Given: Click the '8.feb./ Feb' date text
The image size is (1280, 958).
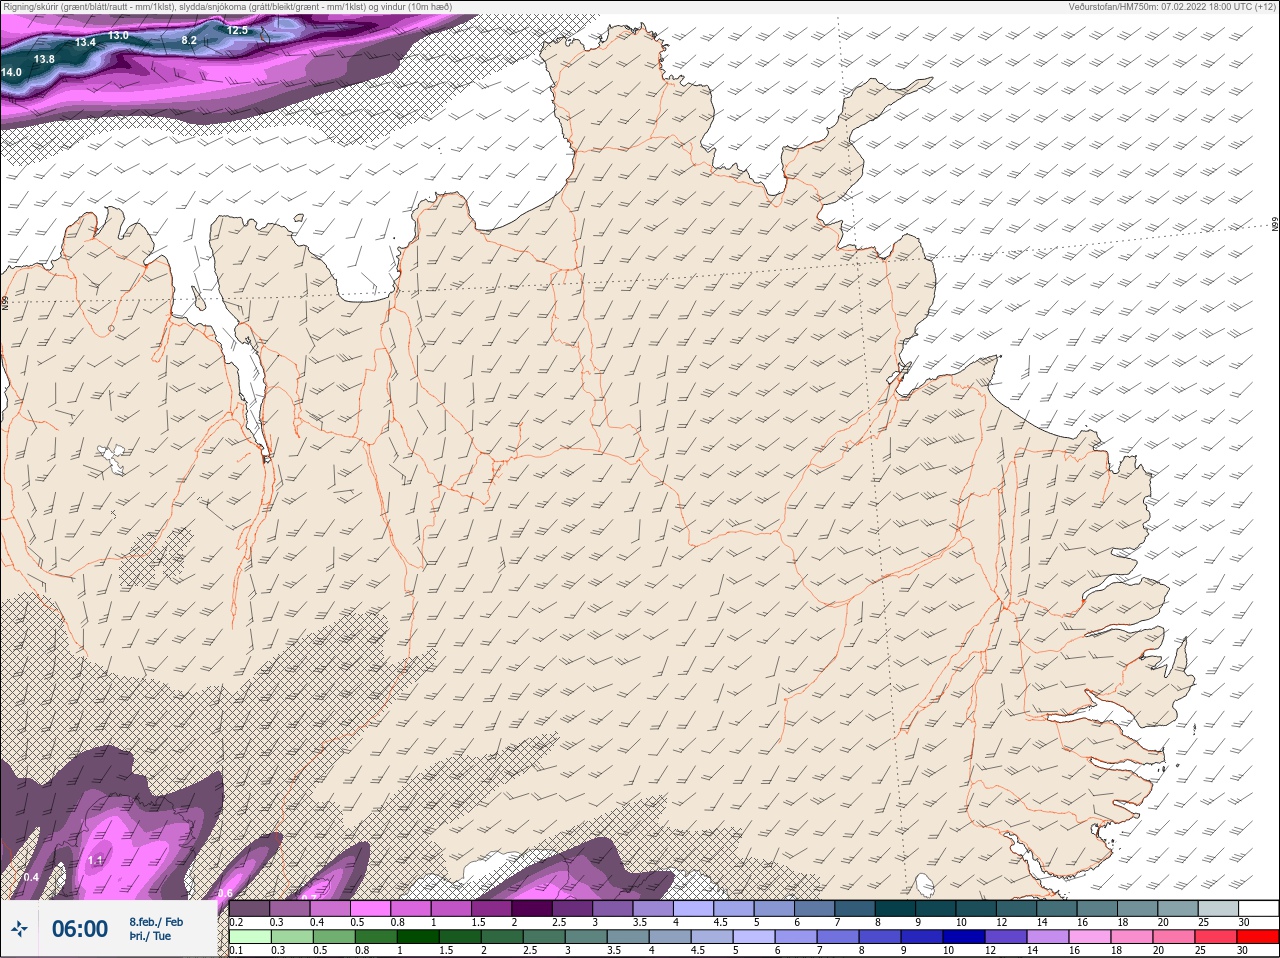Looking at the screenshot, I should [x=156, y=922].
